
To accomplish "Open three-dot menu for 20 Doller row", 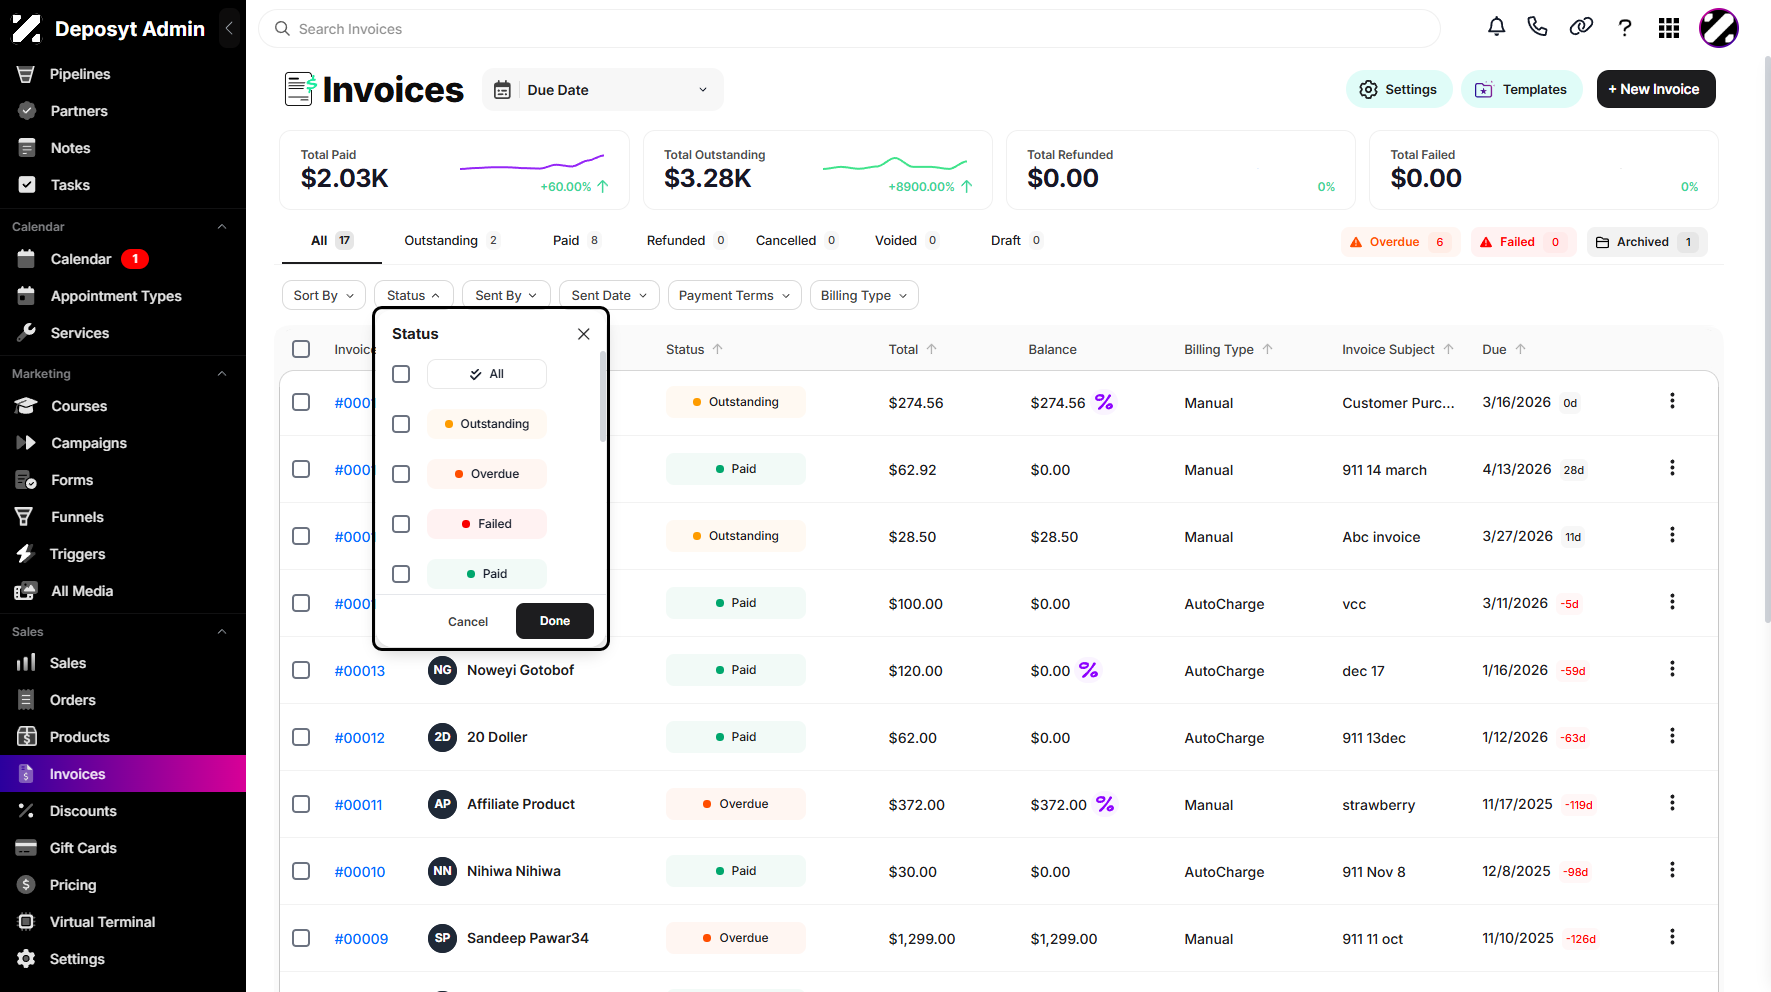I will pos(1672,736).
